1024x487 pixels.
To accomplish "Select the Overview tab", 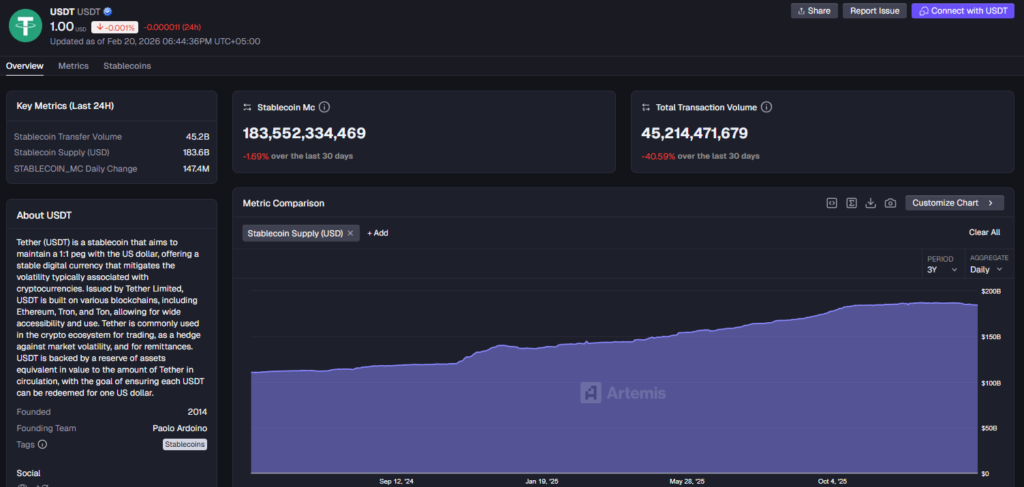I will (x=24, y=66).
